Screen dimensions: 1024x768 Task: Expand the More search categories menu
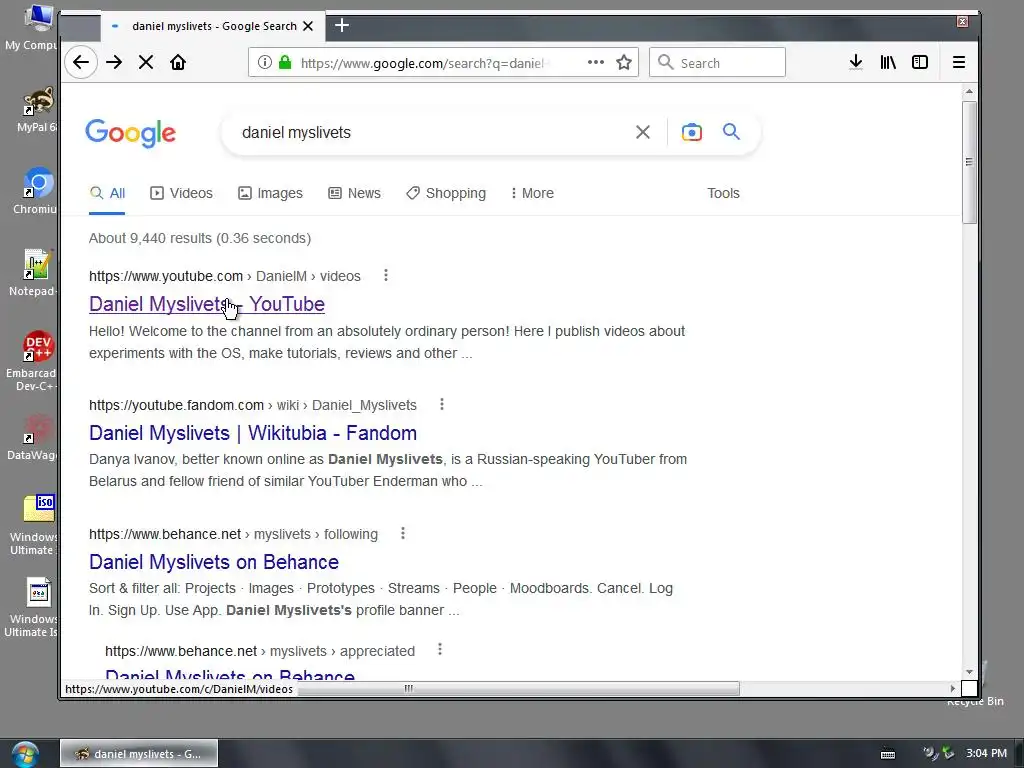[x=532, y=193]
